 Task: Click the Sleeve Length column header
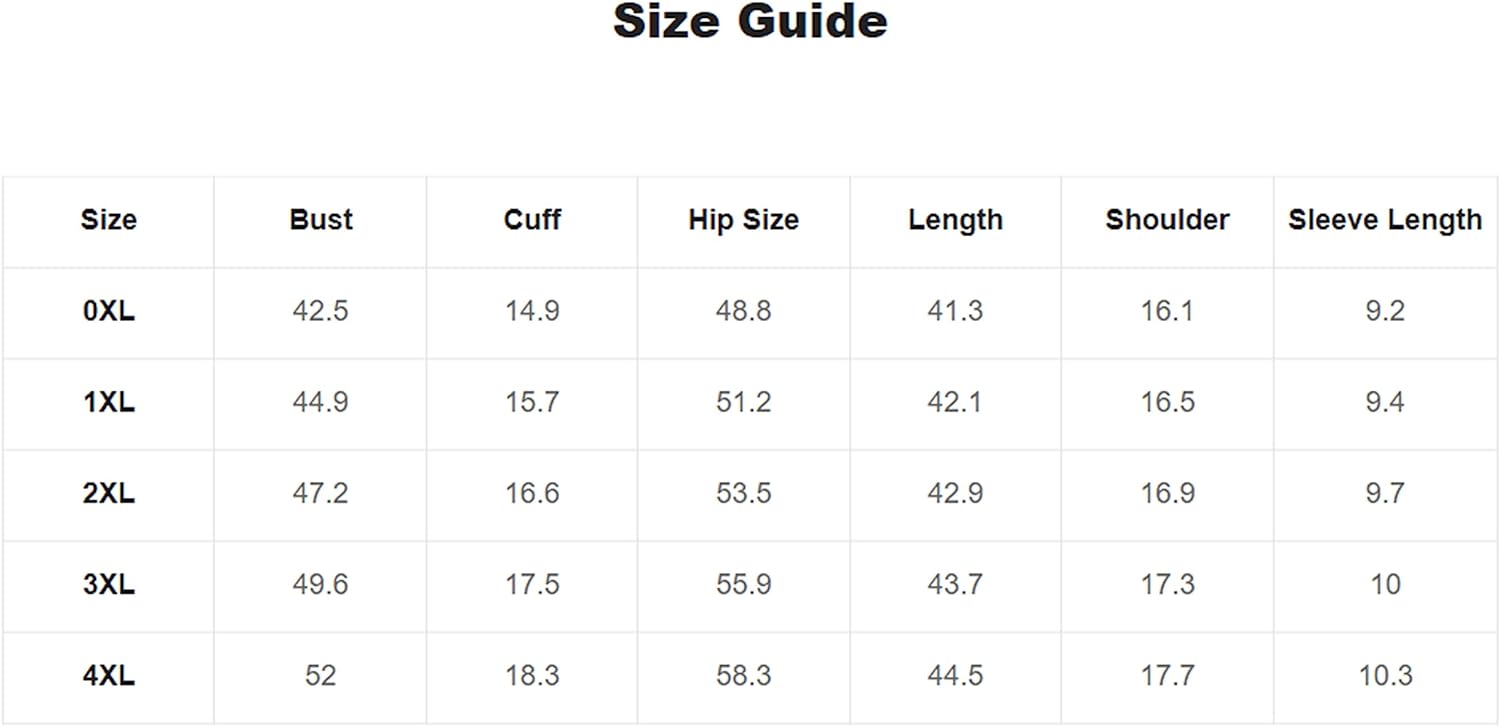[x=1385, y=220]
